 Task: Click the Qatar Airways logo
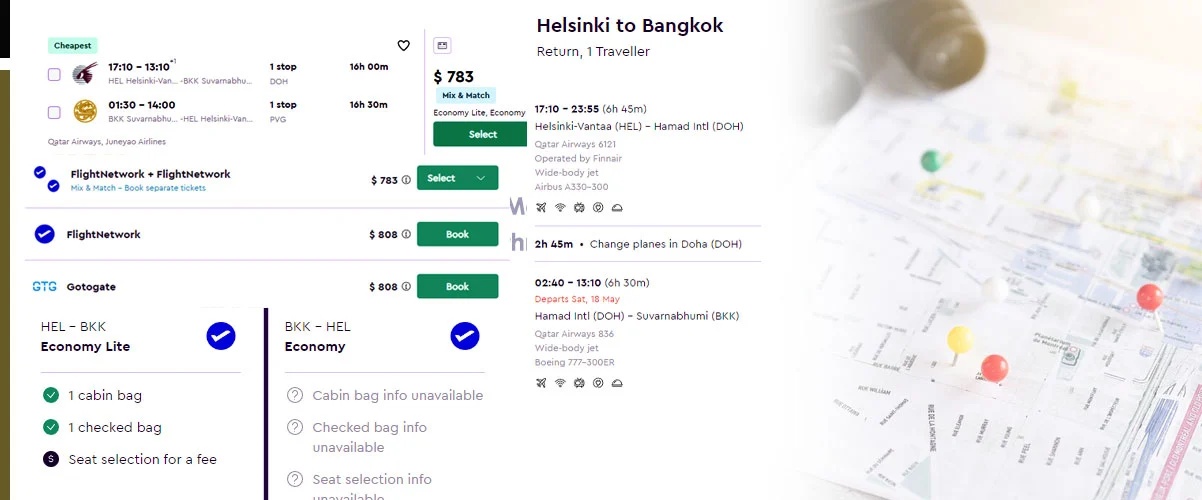pyautogui.click(x=86, y=73)
